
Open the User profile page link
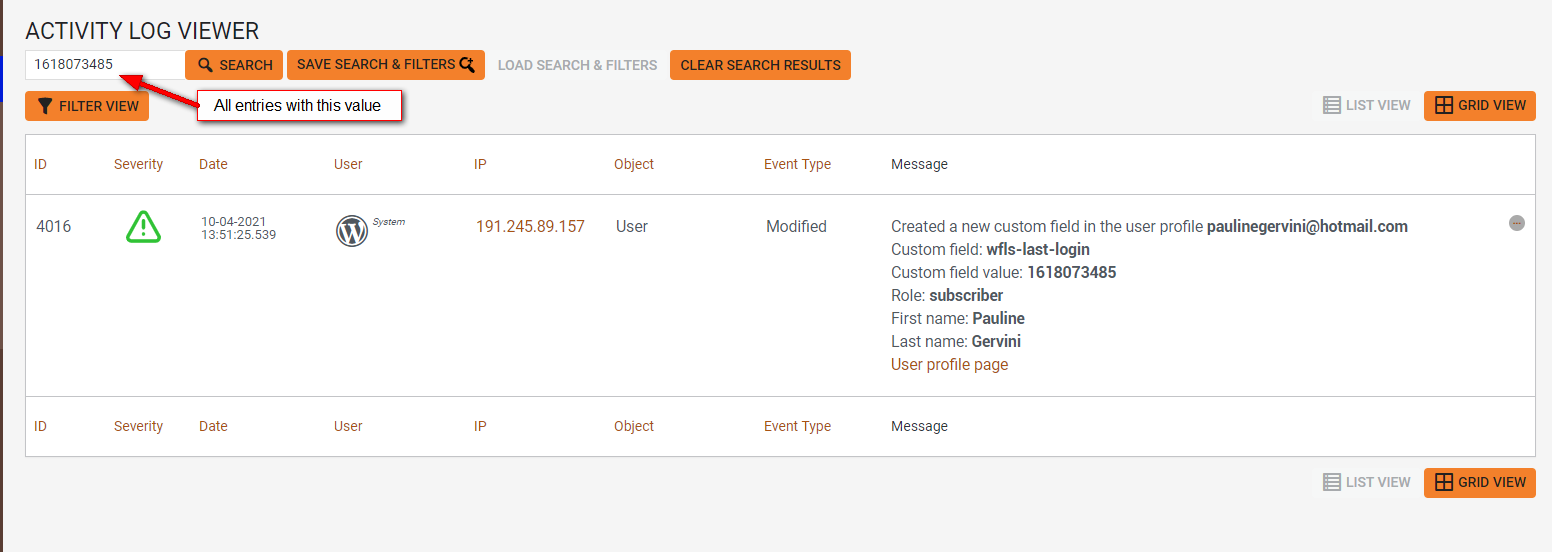[949, 365]
